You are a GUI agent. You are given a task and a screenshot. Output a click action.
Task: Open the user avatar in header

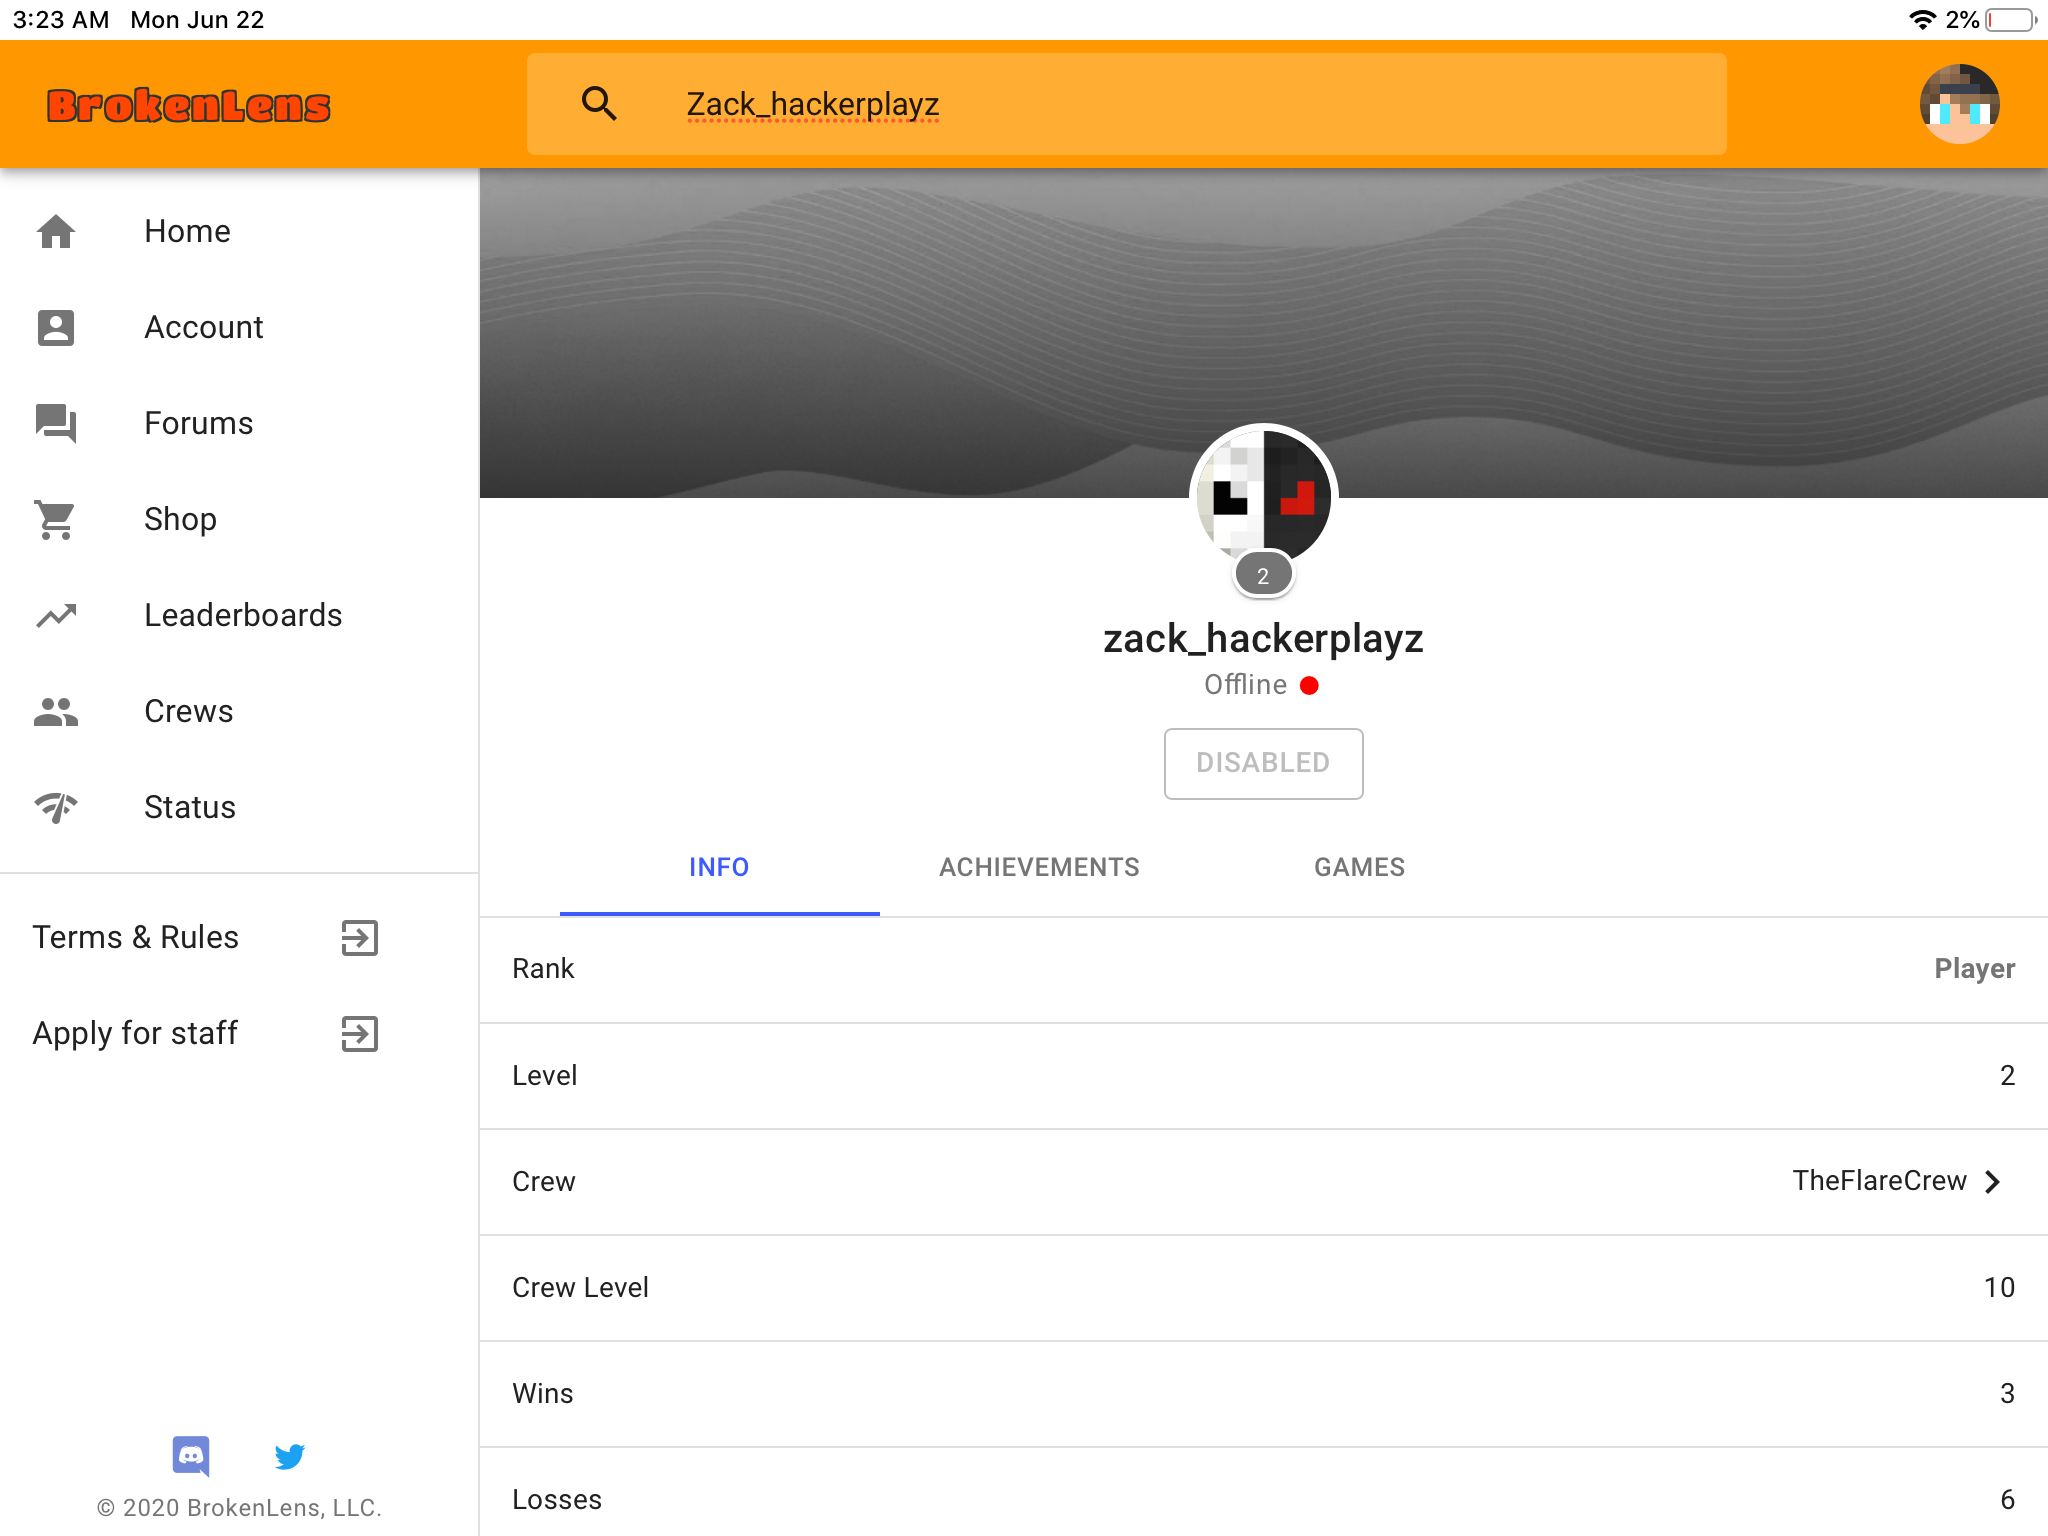pos(1959,104)
